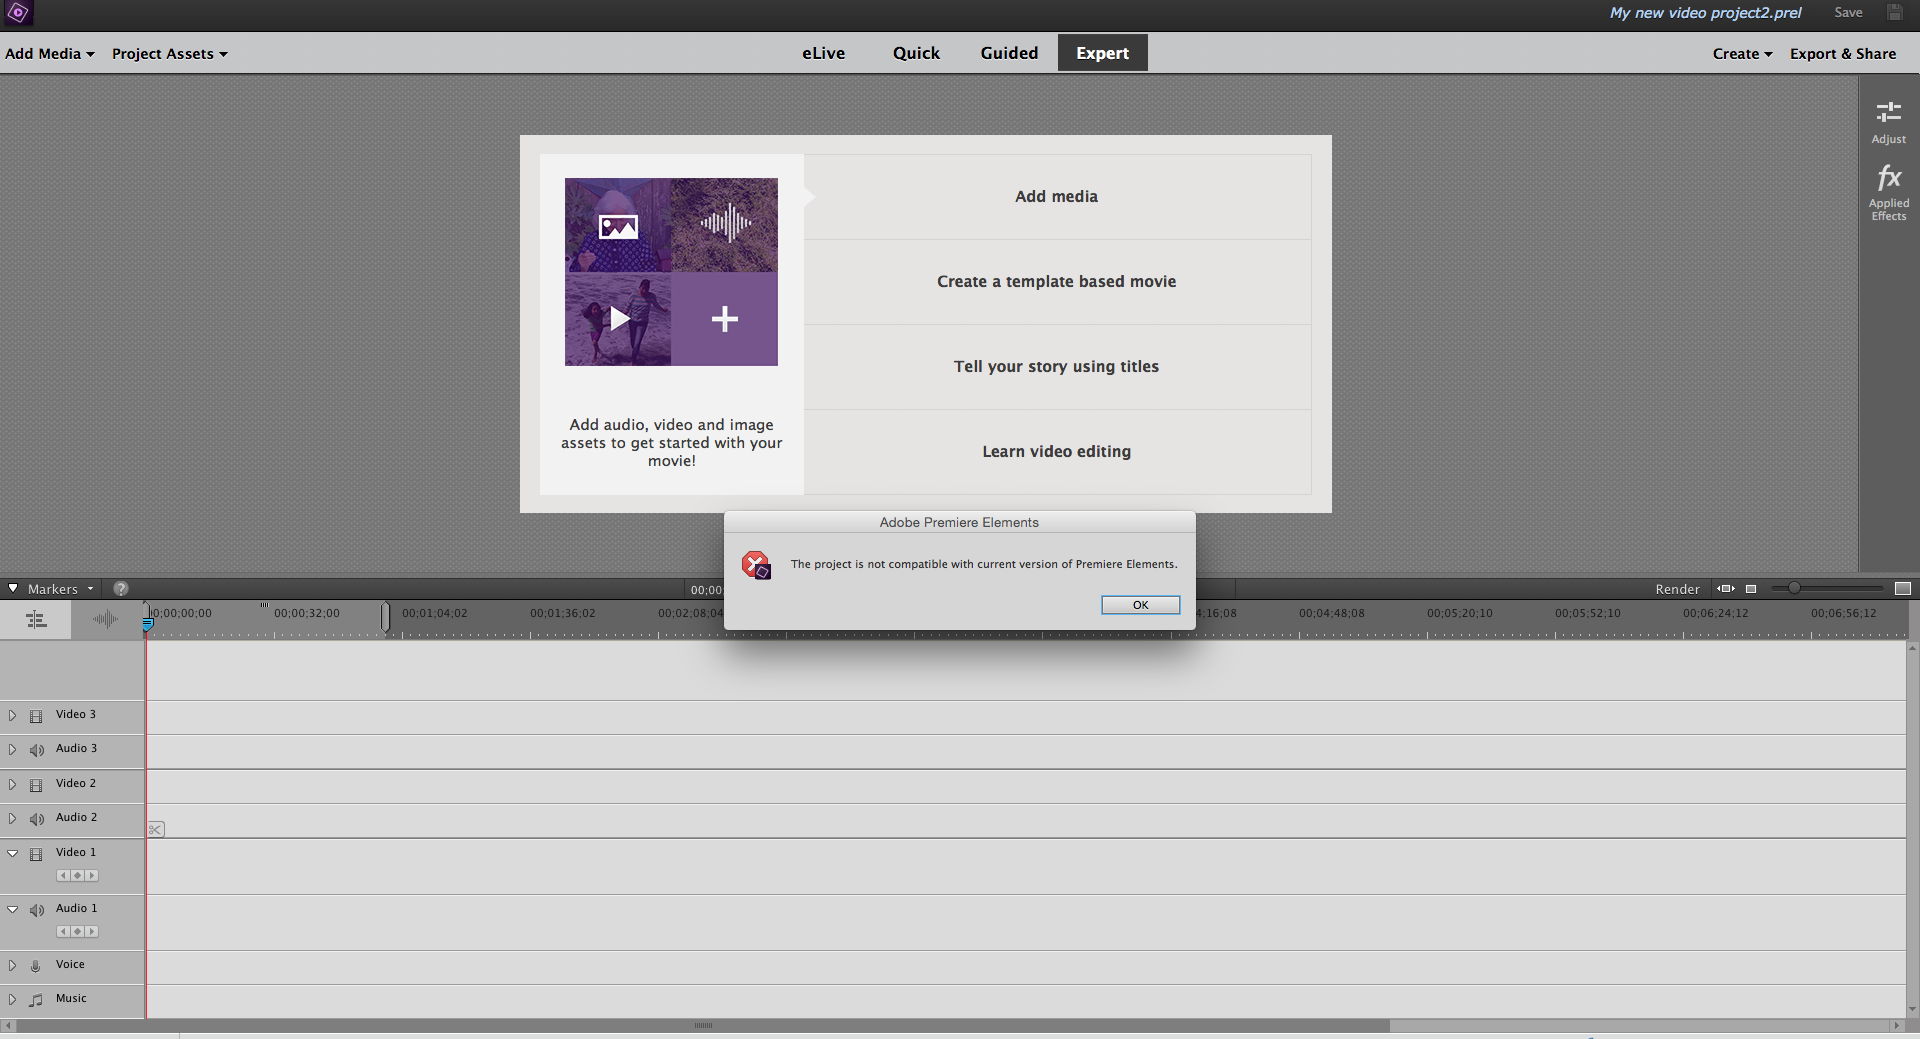The image size is (1920, 1039).
Task: Choose Learn video editing
Action: (x=1057, y=452)
